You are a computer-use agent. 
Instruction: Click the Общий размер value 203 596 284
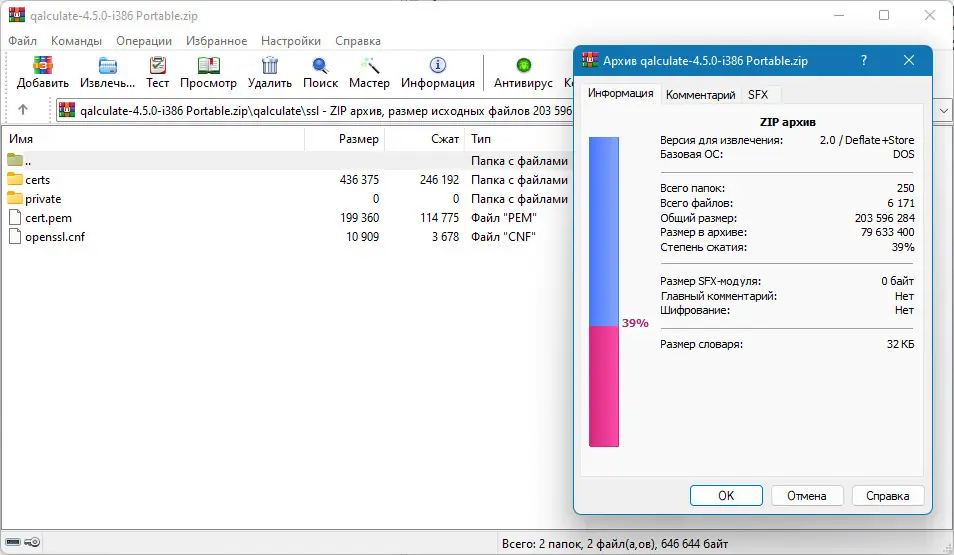(885, 218)
